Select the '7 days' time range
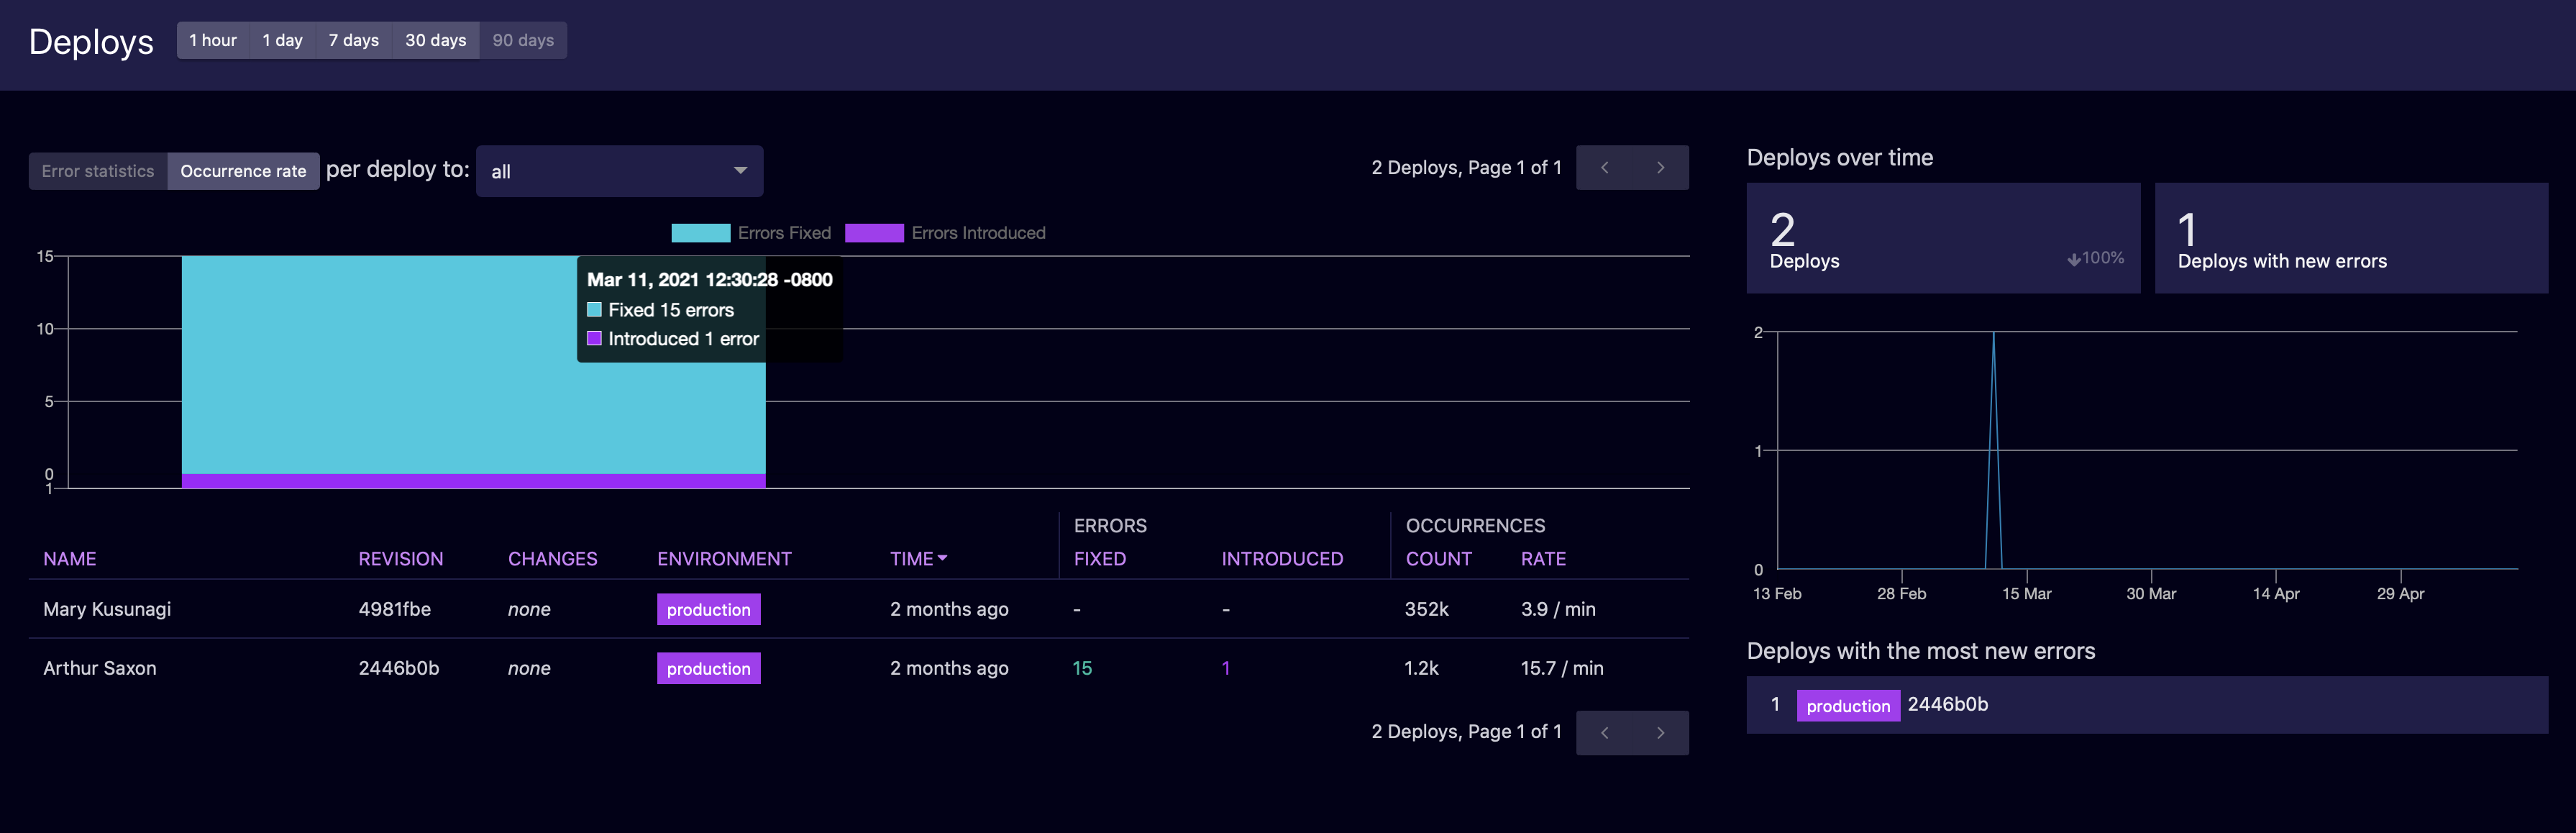 click(x=353, y=40)
